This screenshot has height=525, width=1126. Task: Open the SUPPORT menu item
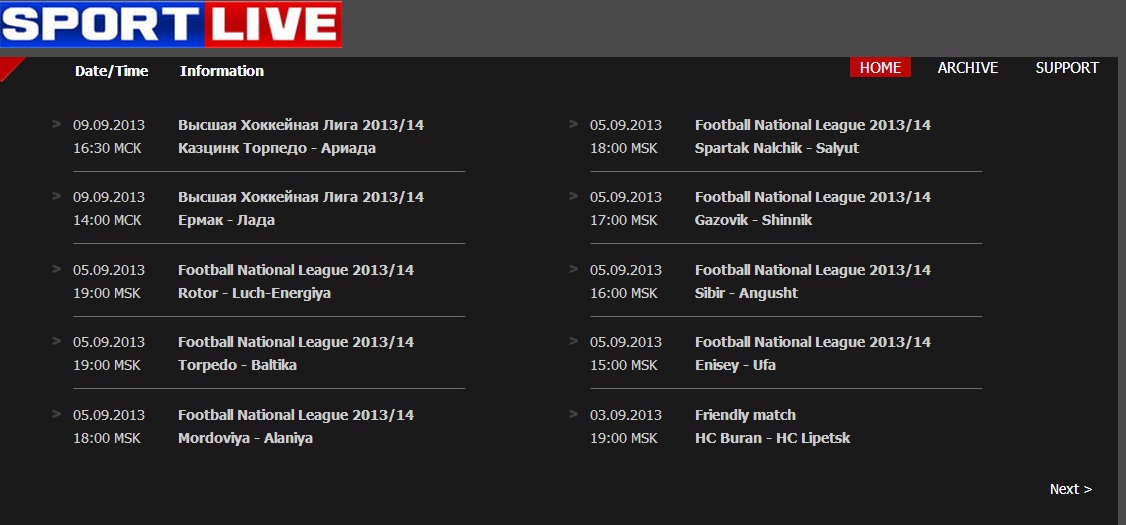point(1067,68)
